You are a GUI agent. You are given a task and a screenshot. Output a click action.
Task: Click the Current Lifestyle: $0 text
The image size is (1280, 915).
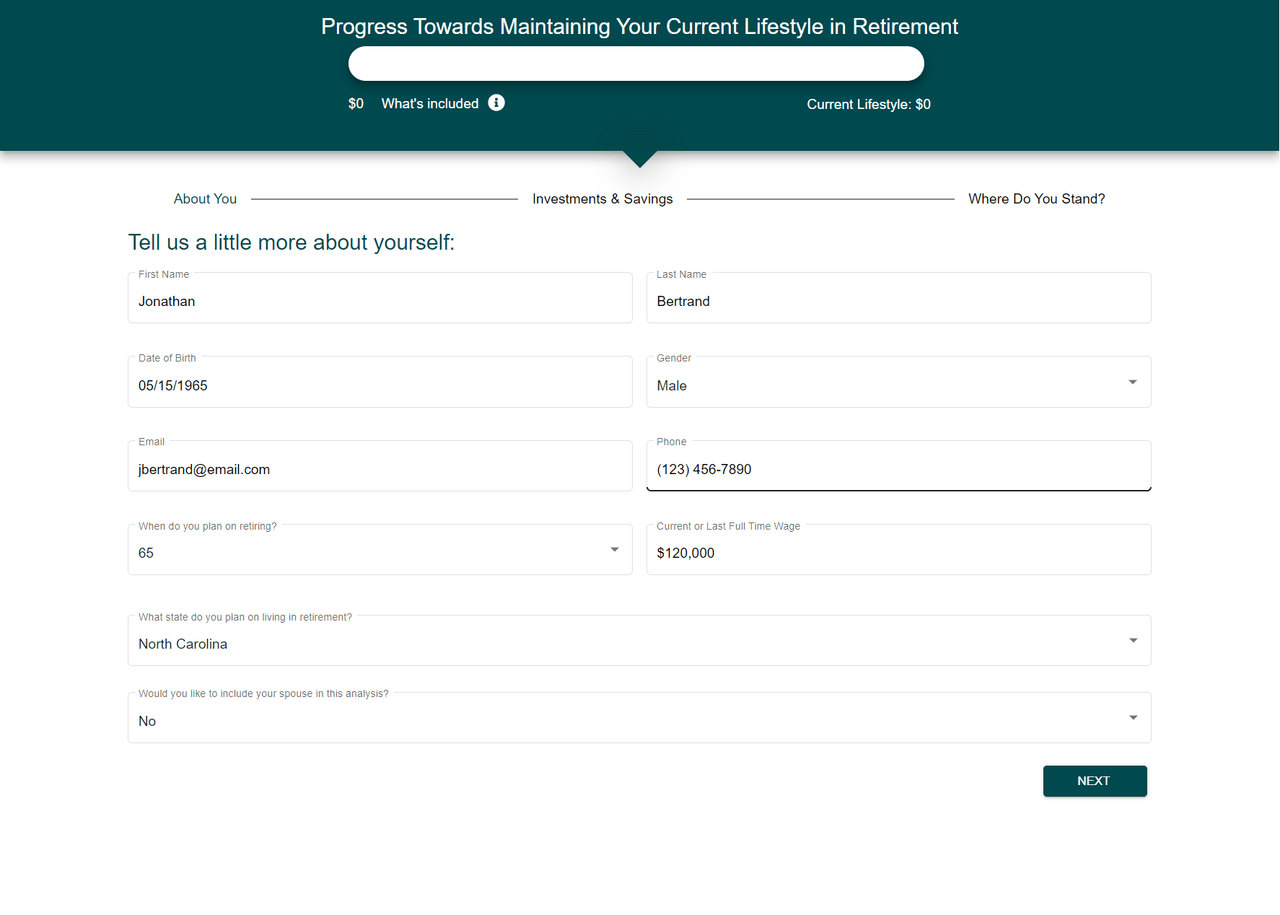point(869,104)
